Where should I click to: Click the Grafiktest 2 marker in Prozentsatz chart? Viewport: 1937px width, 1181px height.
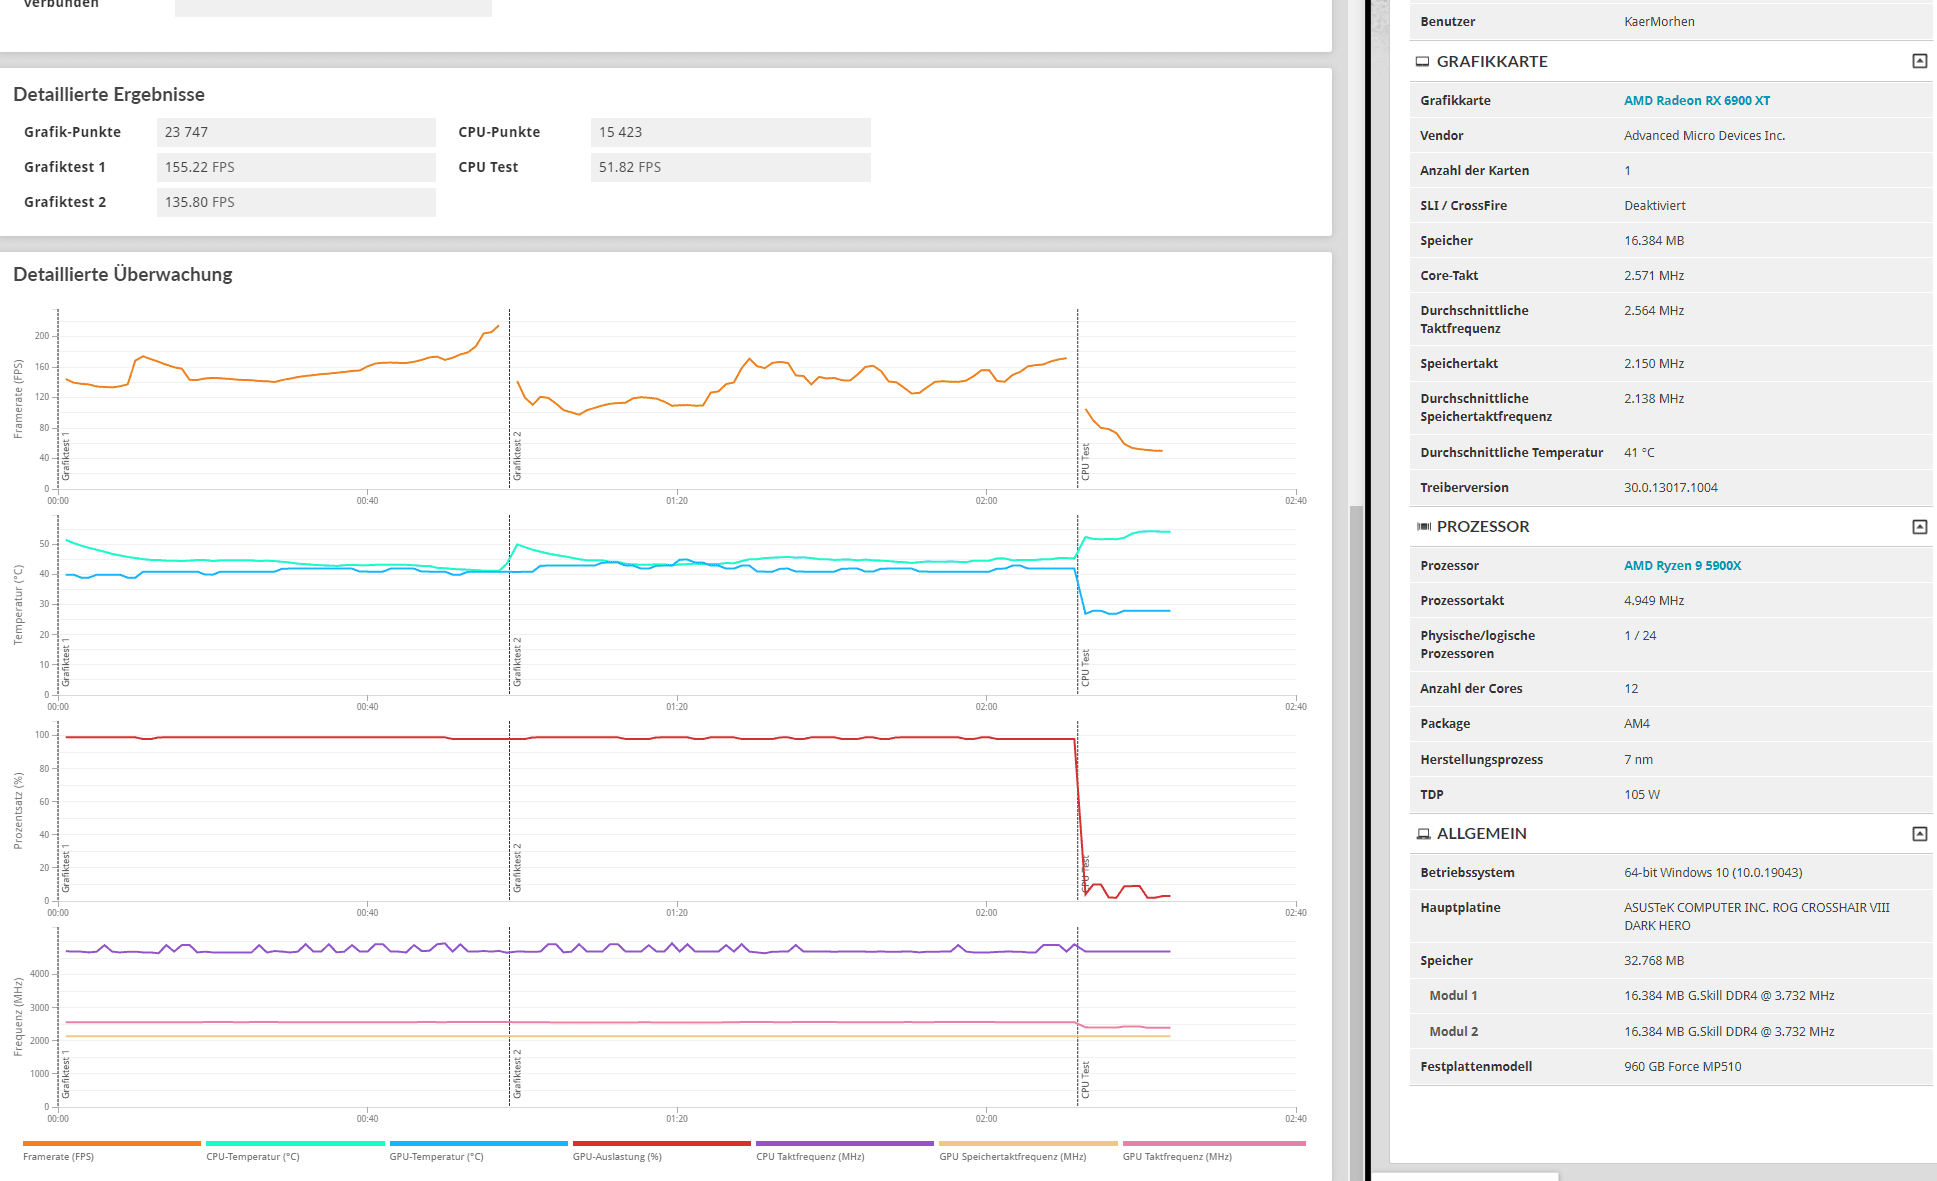(517, 868)
